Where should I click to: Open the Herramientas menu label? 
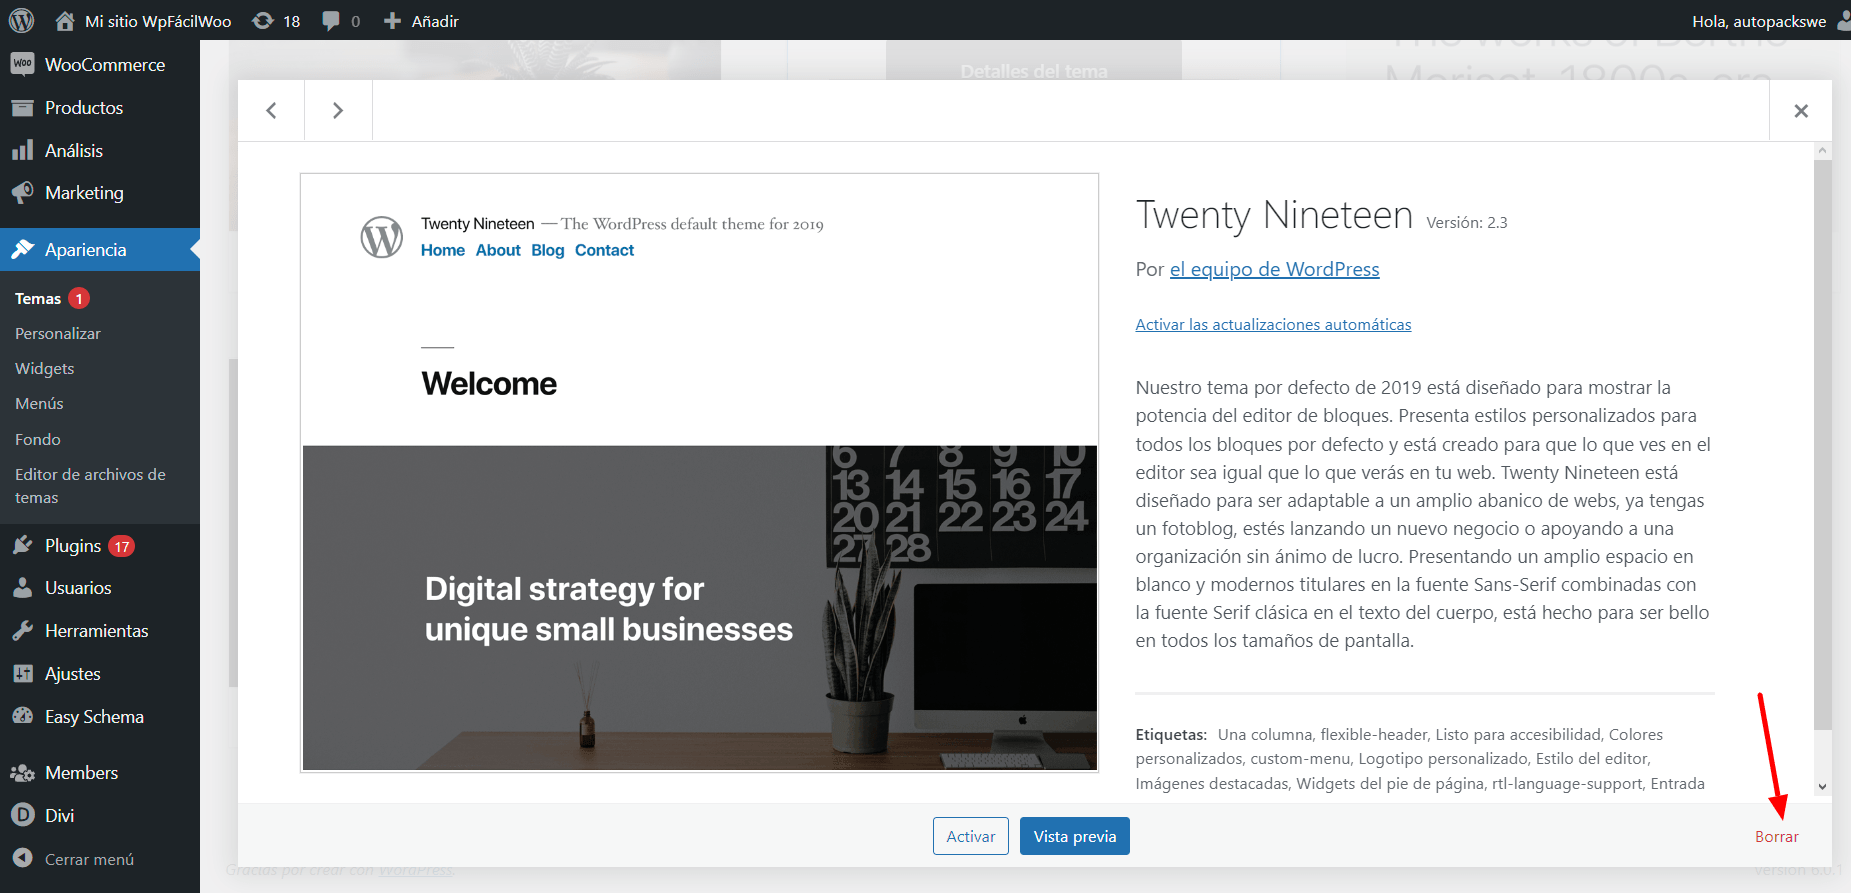[97, 630]
